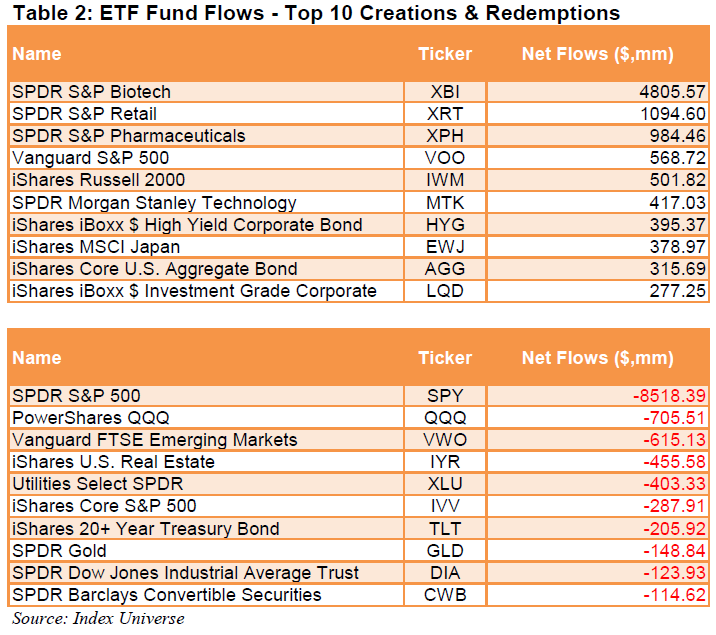Select the 277.25 net flow value
Screen dimensions: 716x635
(679, 291)
